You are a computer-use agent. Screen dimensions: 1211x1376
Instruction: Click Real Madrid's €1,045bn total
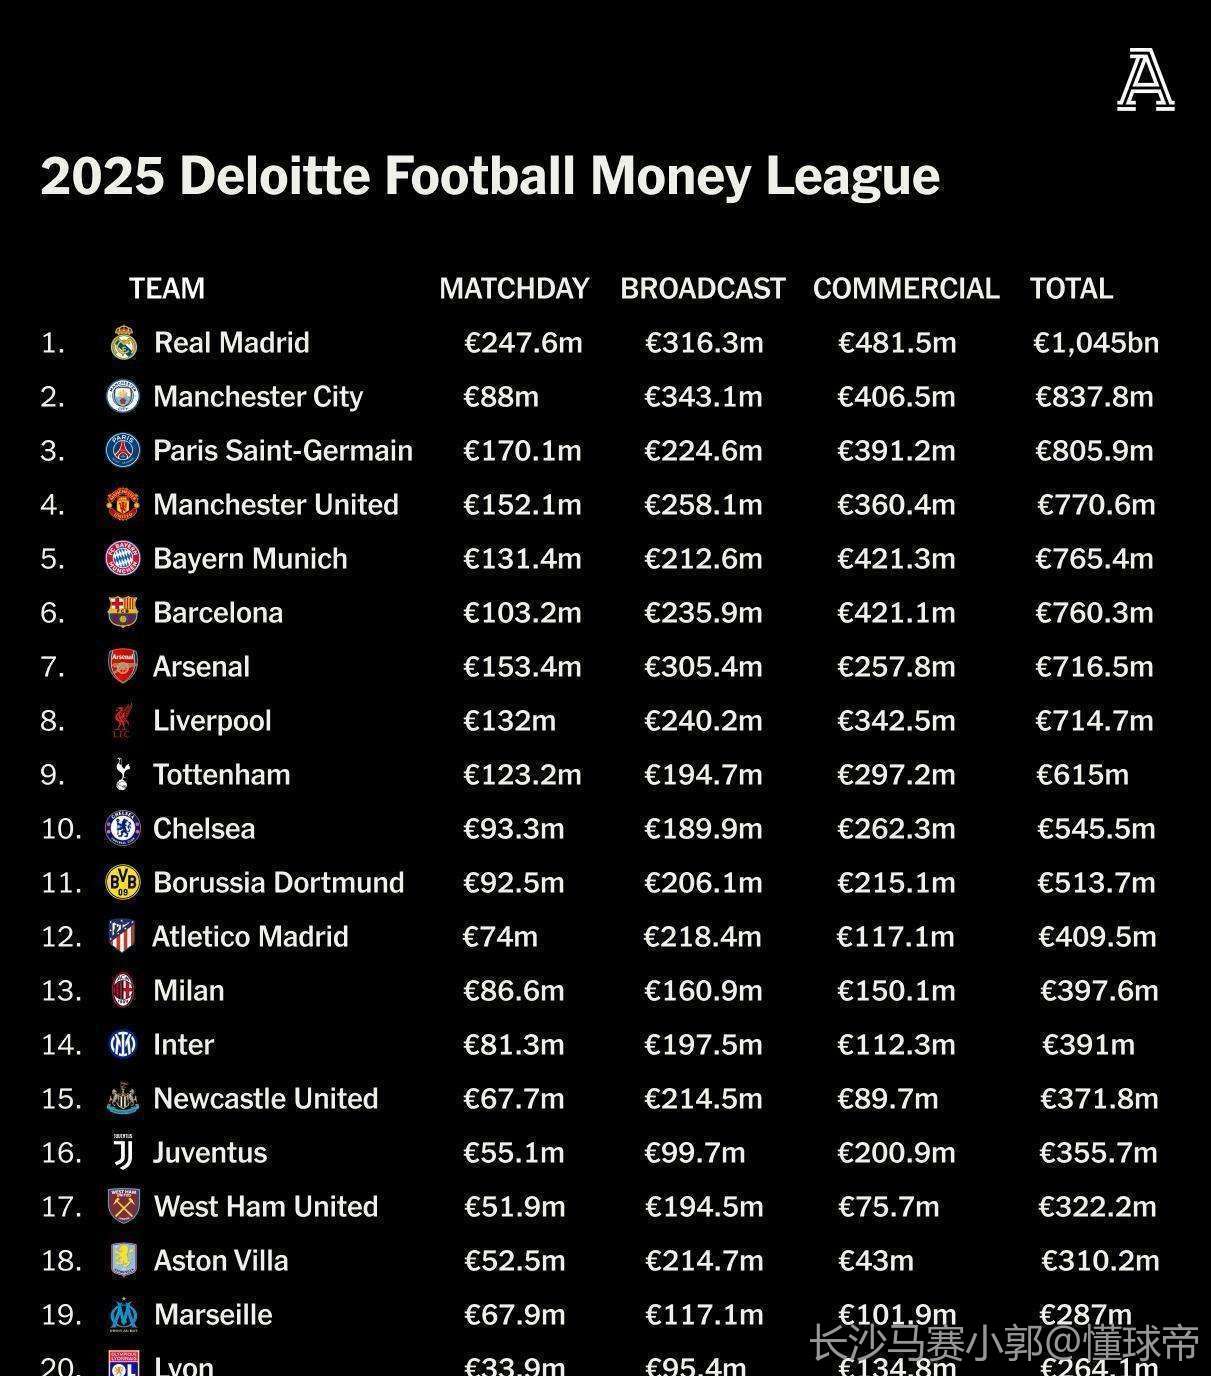coord(1096,343)
